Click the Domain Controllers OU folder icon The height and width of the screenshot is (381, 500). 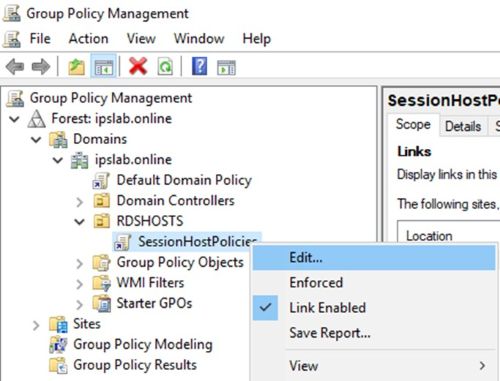point(101,201)
